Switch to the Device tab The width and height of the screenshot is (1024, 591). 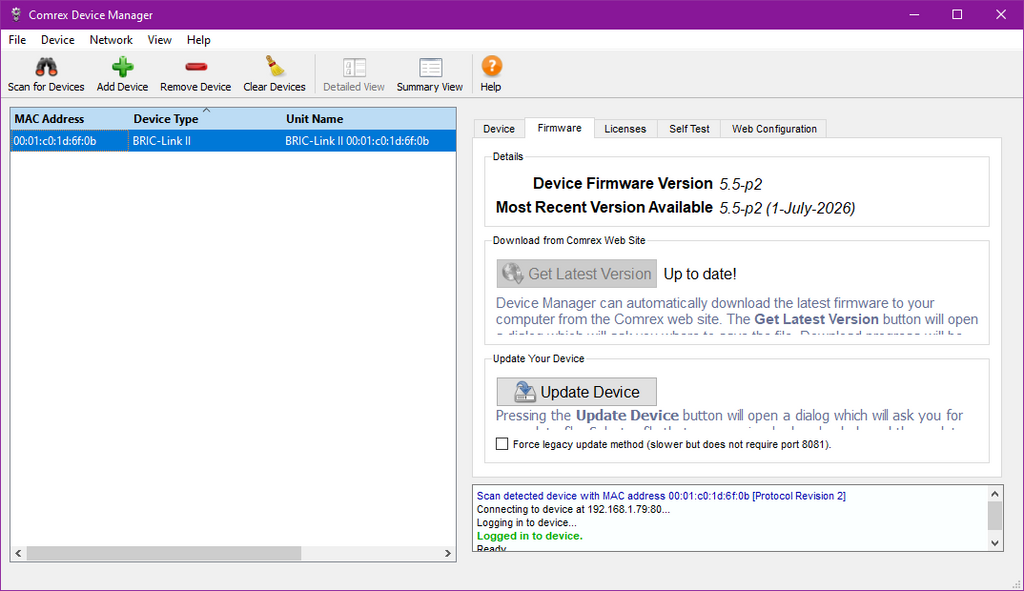coord(499,129)
